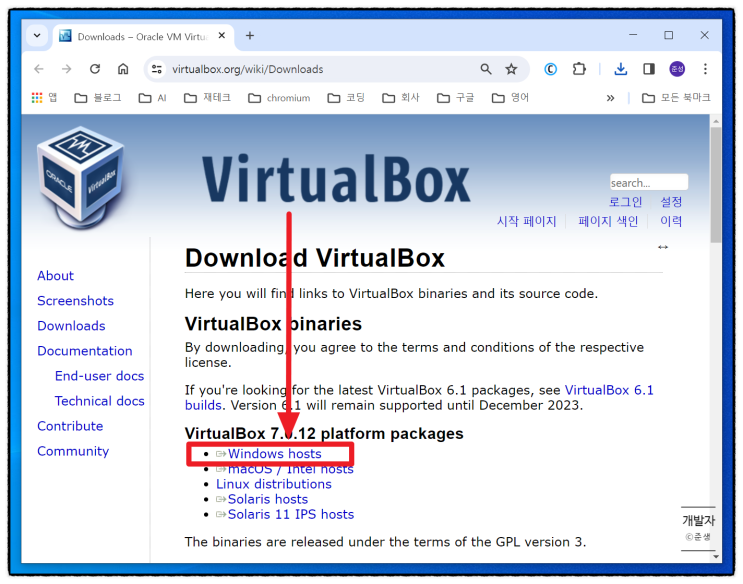
Task: Open the apps grid shortcut
Action: click(x=44, y=98)
